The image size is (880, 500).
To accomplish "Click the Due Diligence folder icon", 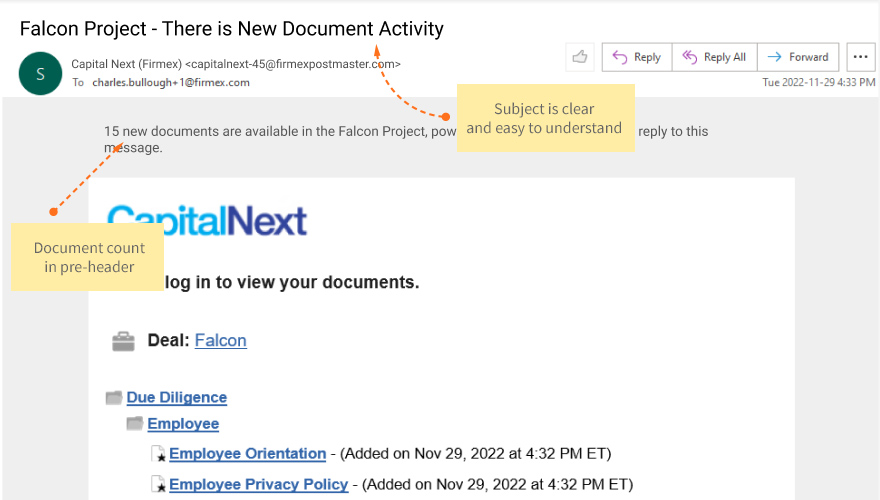I will tap(113, 398).
